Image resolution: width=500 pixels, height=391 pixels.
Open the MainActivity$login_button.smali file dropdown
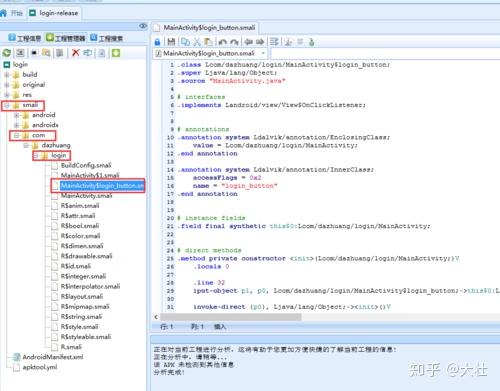tap(263, 53)
